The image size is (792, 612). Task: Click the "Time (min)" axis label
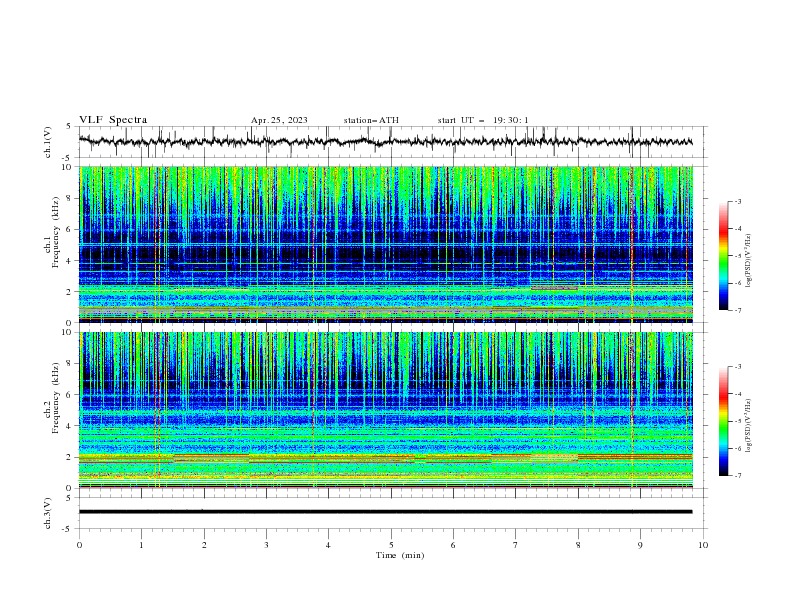pyautogui.click(x=400, y=555)
